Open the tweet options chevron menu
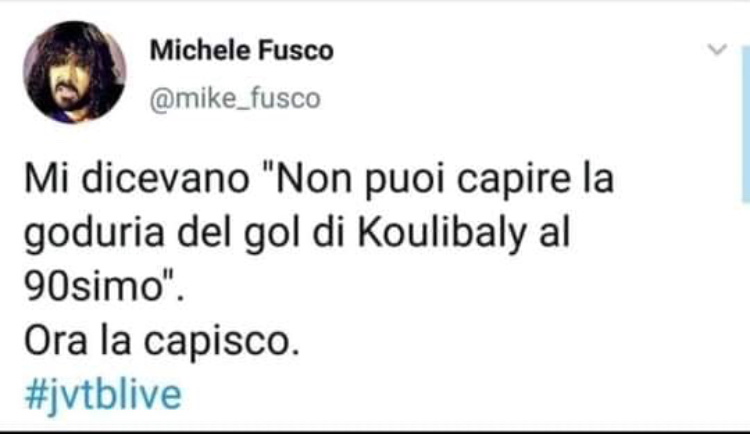The width and height of the screenshot is (750, 434). (717, 49)
